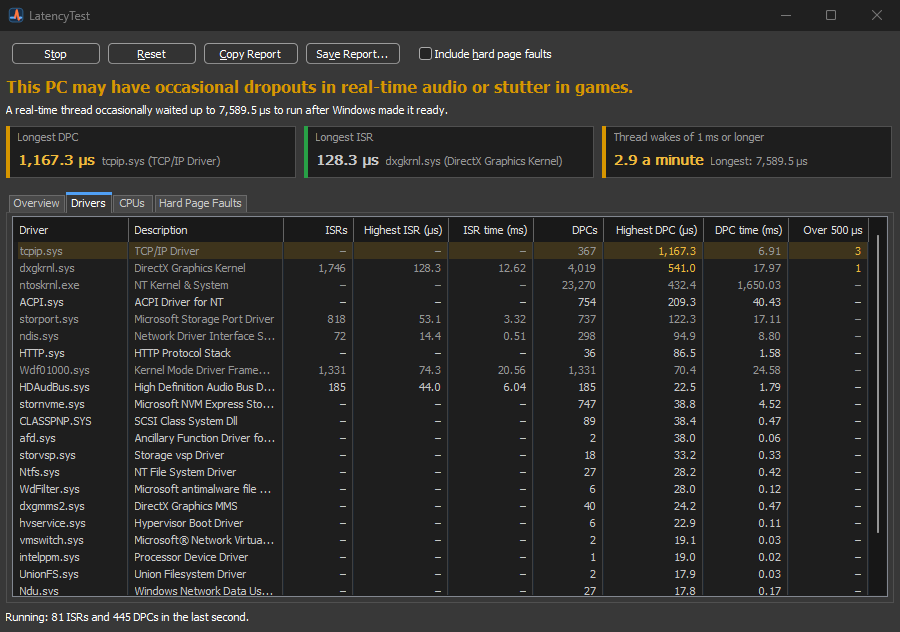Open the Hard Page Faults tab

click(200, 203)
